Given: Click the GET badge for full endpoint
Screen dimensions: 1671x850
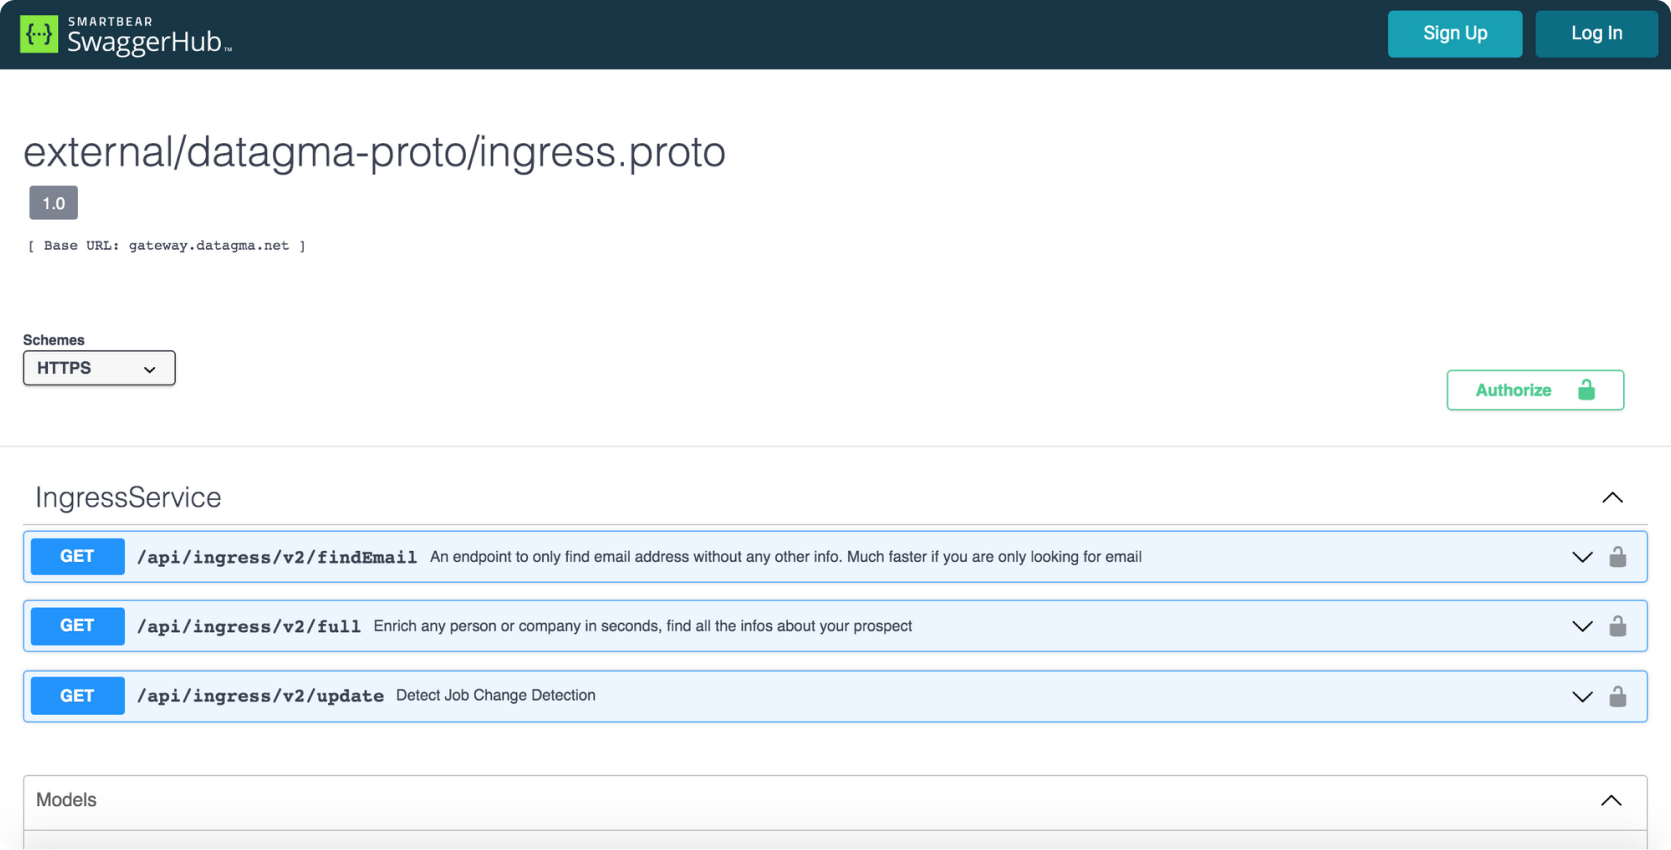Looking at the screenshot, I should [77, 626].
